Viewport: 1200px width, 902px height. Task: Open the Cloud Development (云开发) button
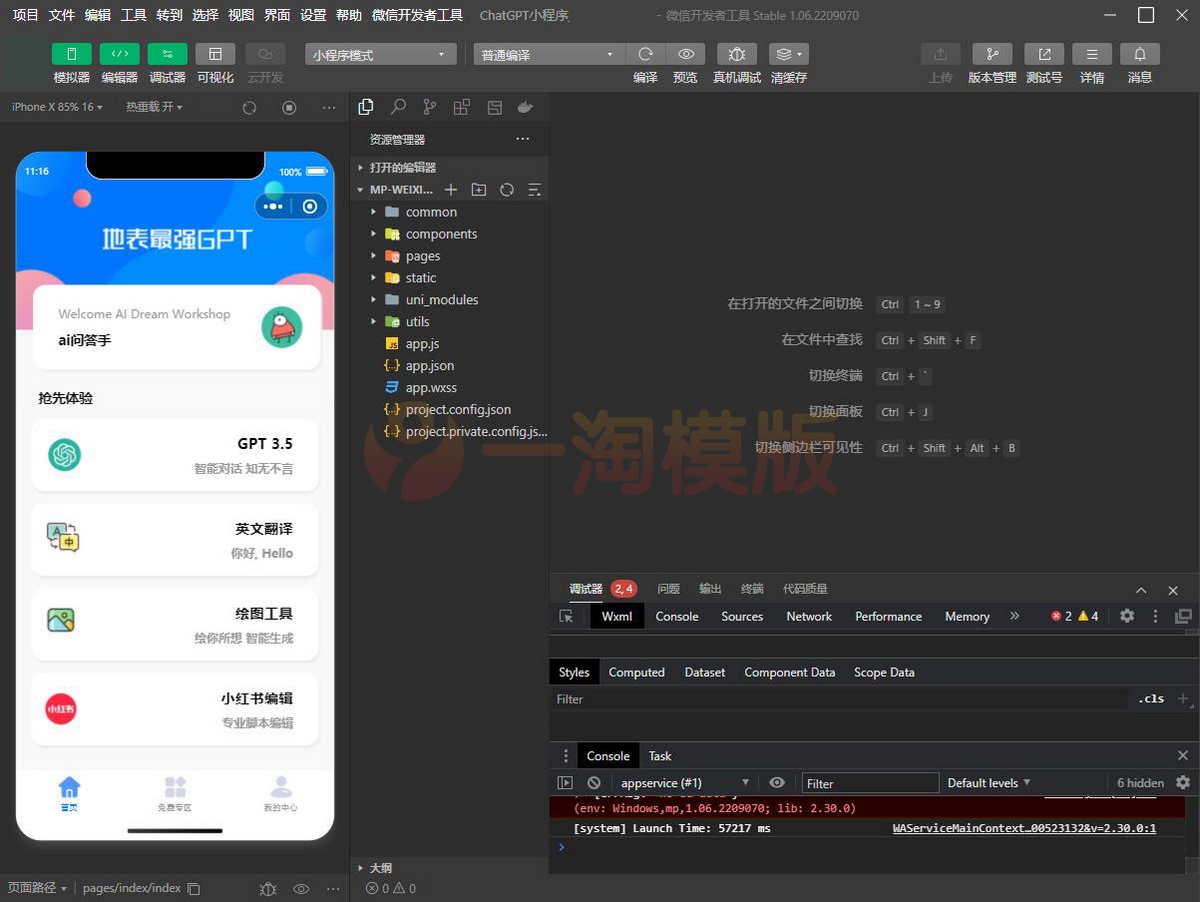[x=265, y=54]
